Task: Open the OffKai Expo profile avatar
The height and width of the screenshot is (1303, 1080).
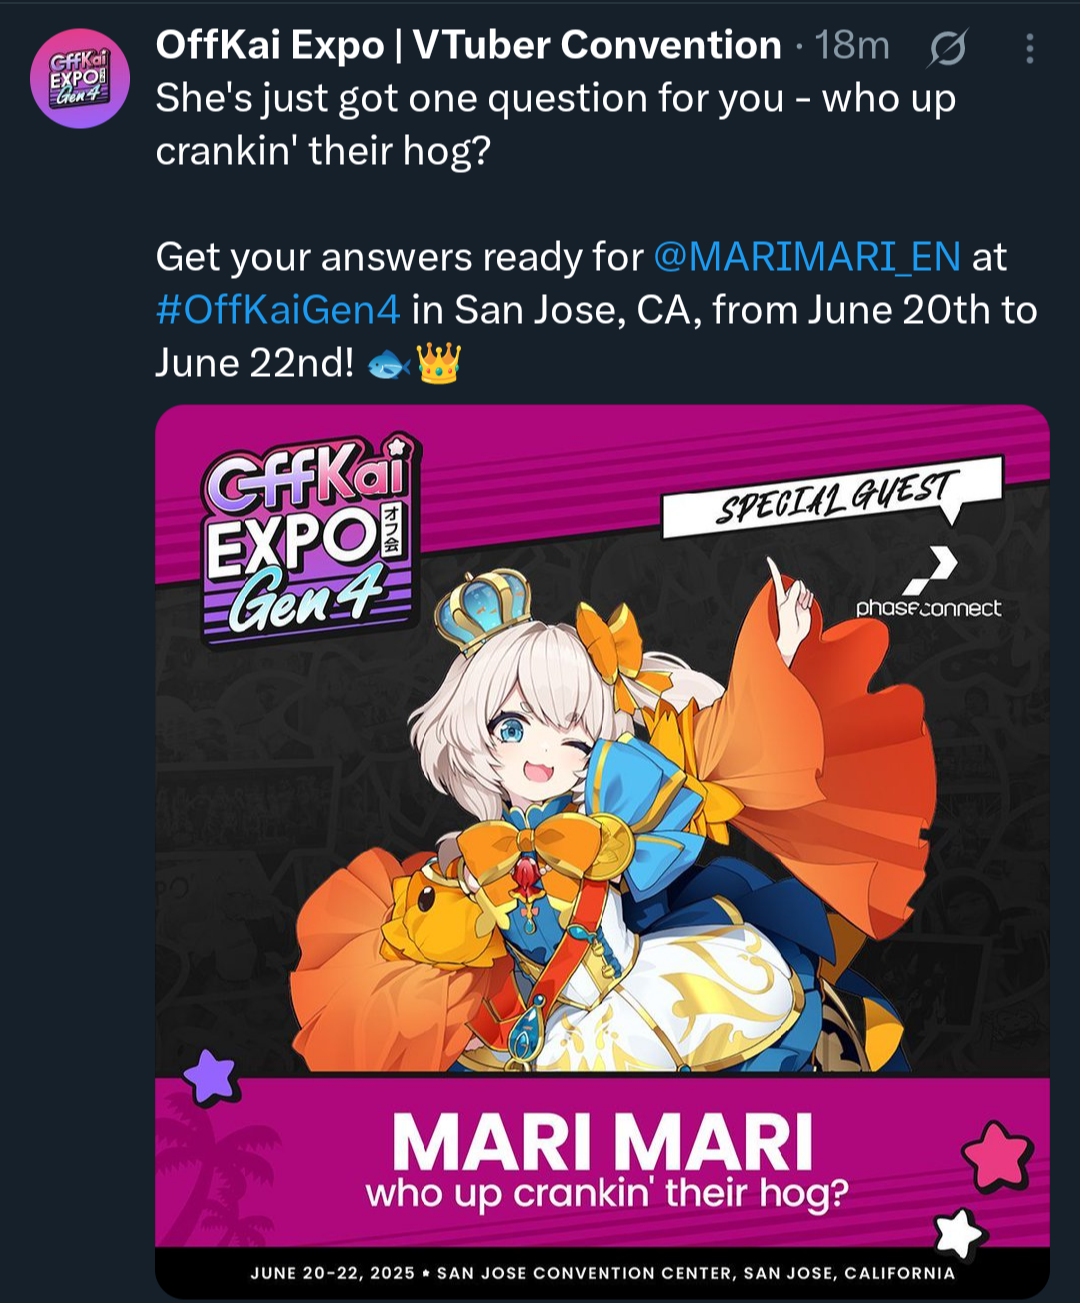Action: tap(79, 78)
